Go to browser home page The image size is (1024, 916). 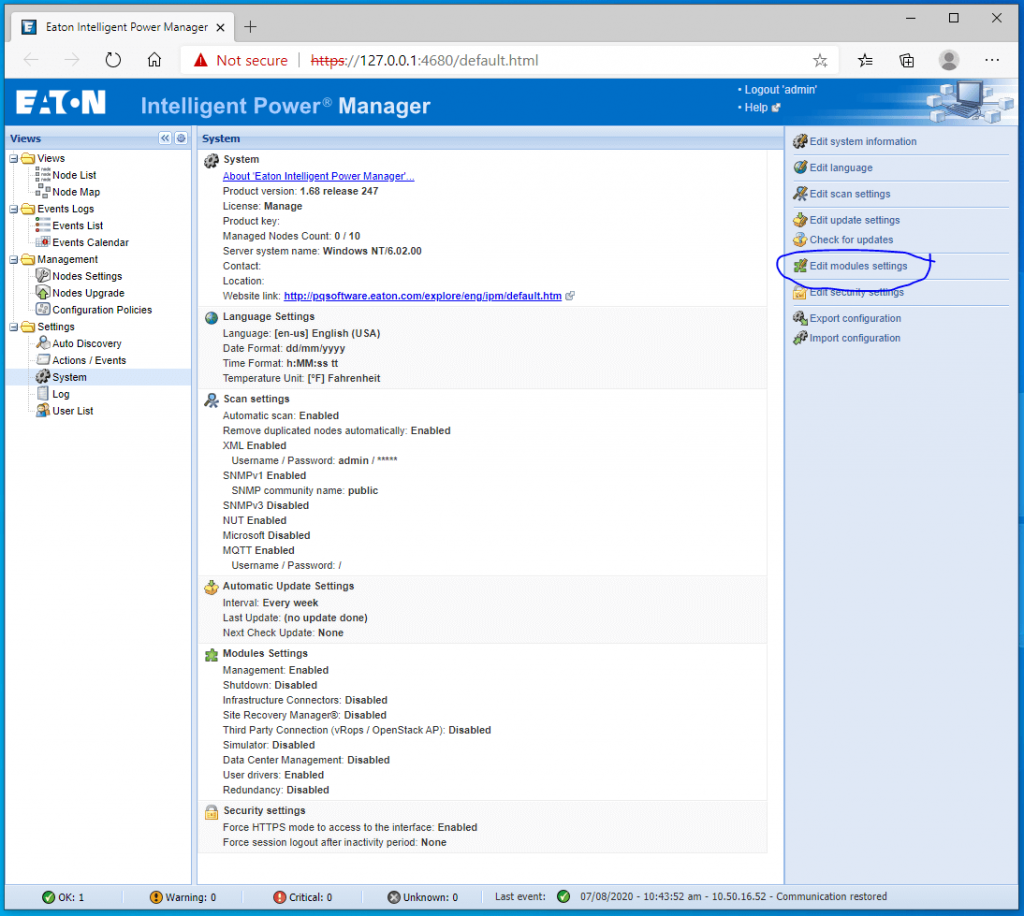[x=154, y=60]
